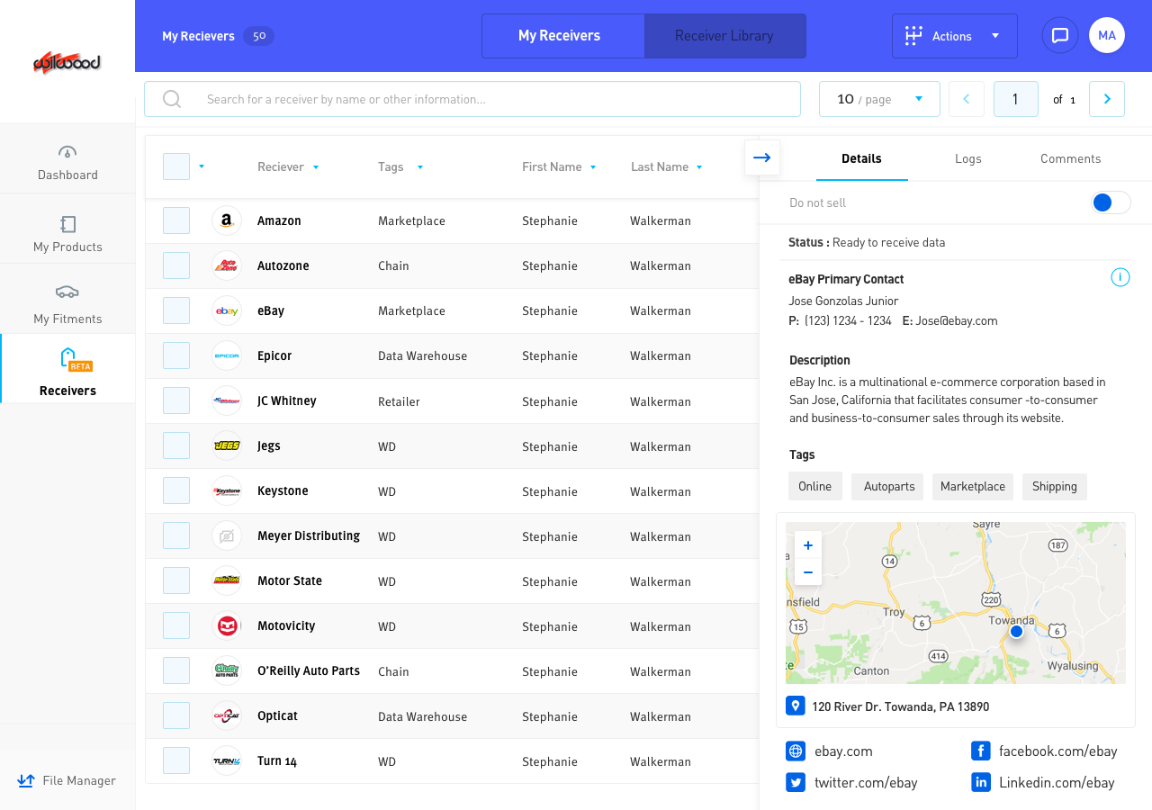Open the Tags column filter dropdown
Screen dimensions: 1152x810
click(420, 168)
